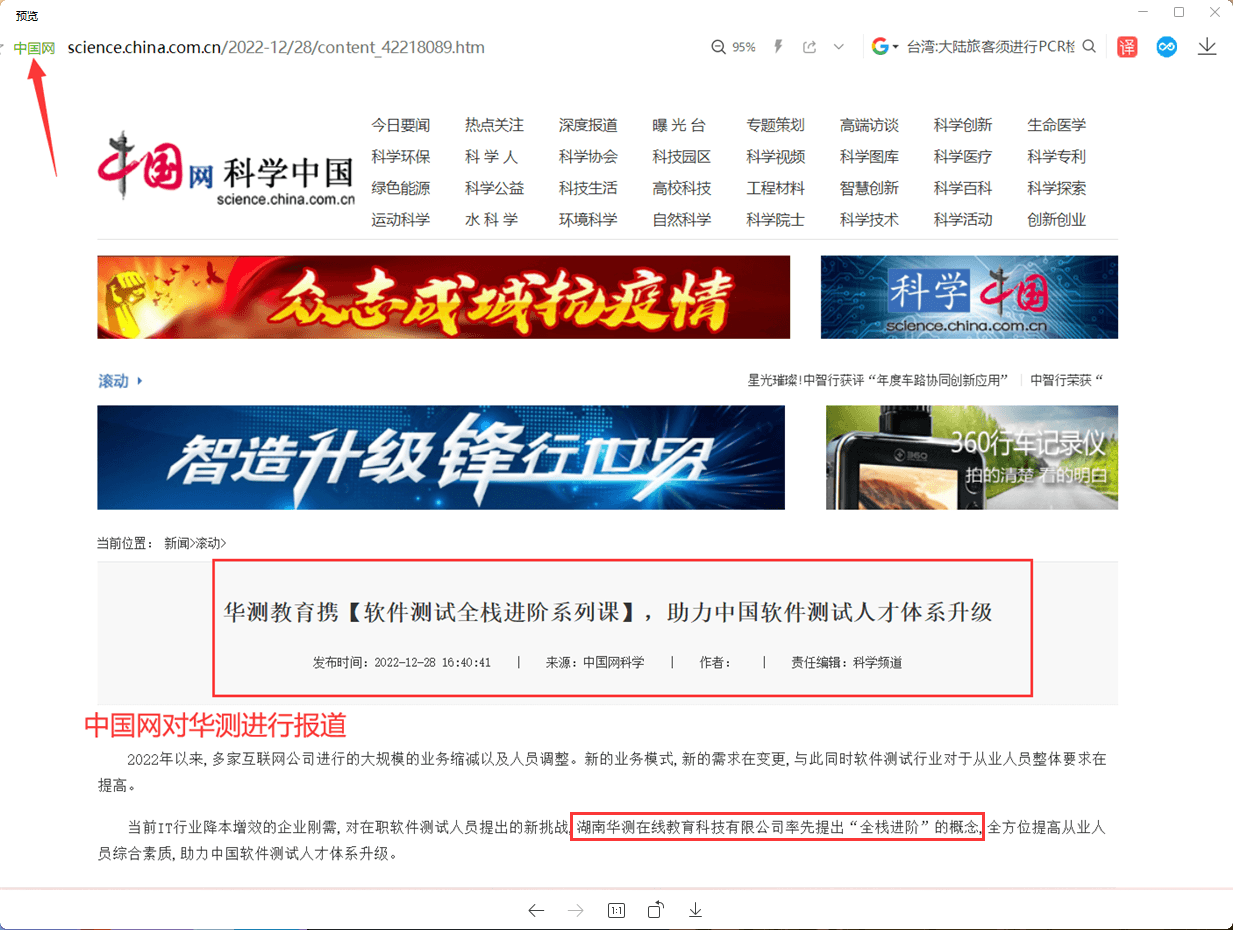Open the 科学百科 link
1233x930 pixels.
[963, 188]
